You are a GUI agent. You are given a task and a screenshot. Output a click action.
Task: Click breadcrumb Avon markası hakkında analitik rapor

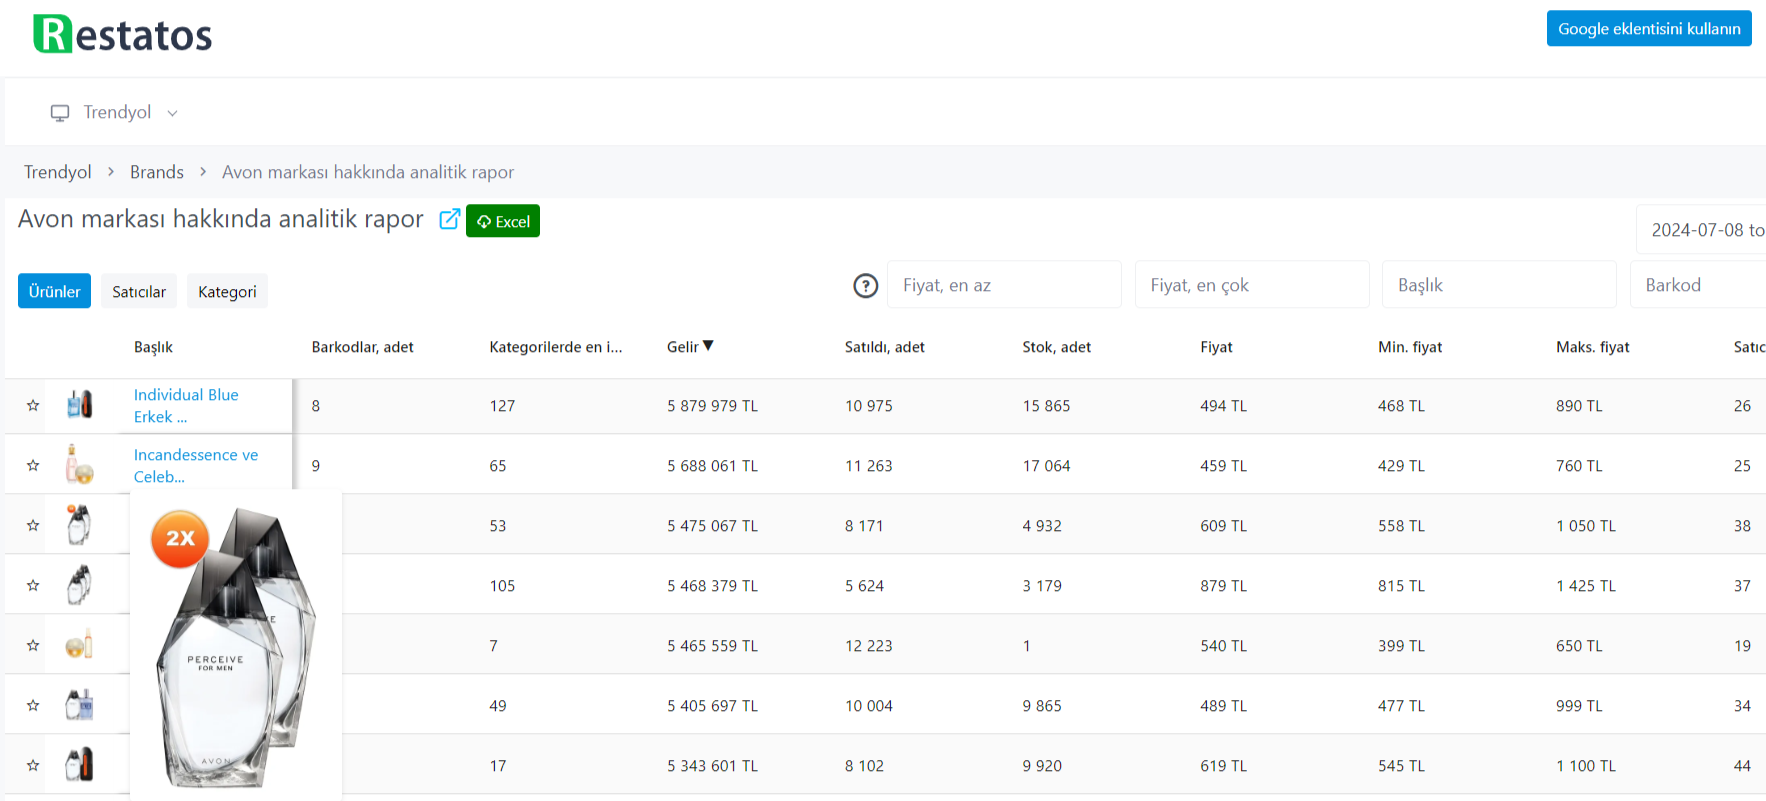(x=368, y=172)
